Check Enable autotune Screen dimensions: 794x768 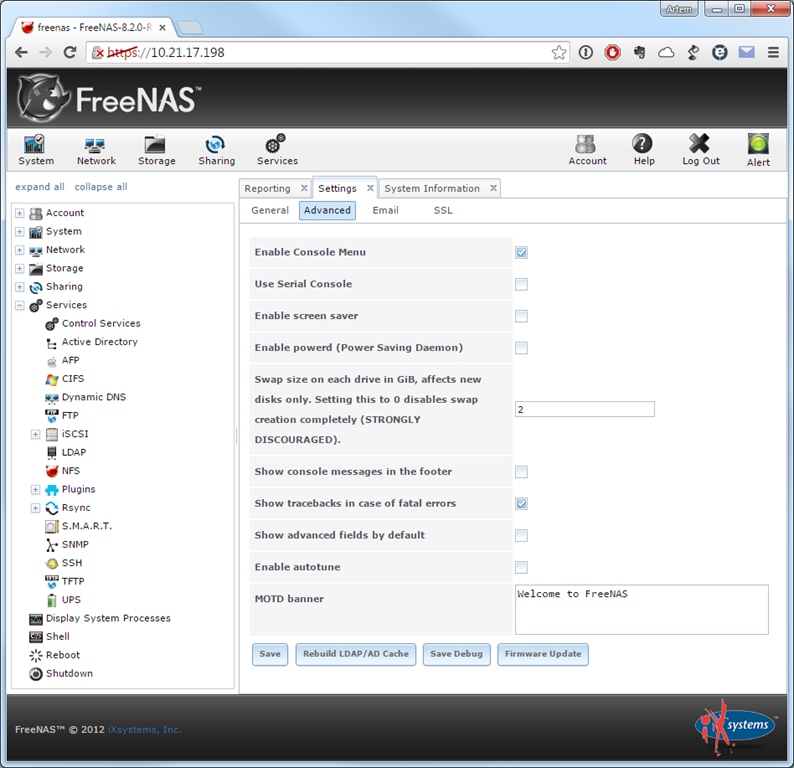pos(521,568)
